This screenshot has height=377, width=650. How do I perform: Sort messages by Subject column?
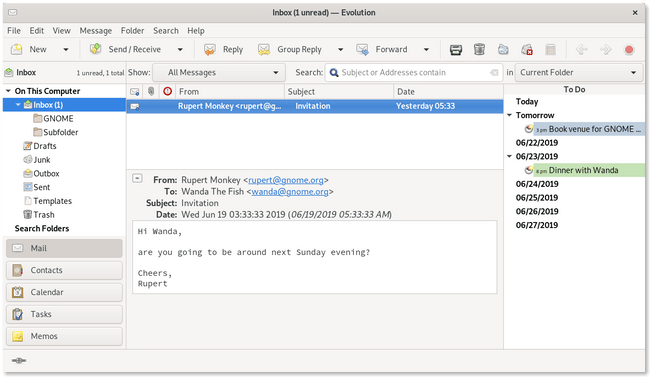click(339, 92)
